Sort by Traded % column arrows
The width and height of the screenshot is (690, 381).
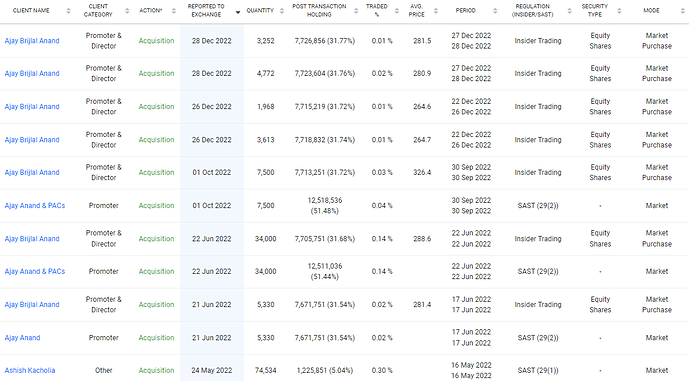point(396,11)
